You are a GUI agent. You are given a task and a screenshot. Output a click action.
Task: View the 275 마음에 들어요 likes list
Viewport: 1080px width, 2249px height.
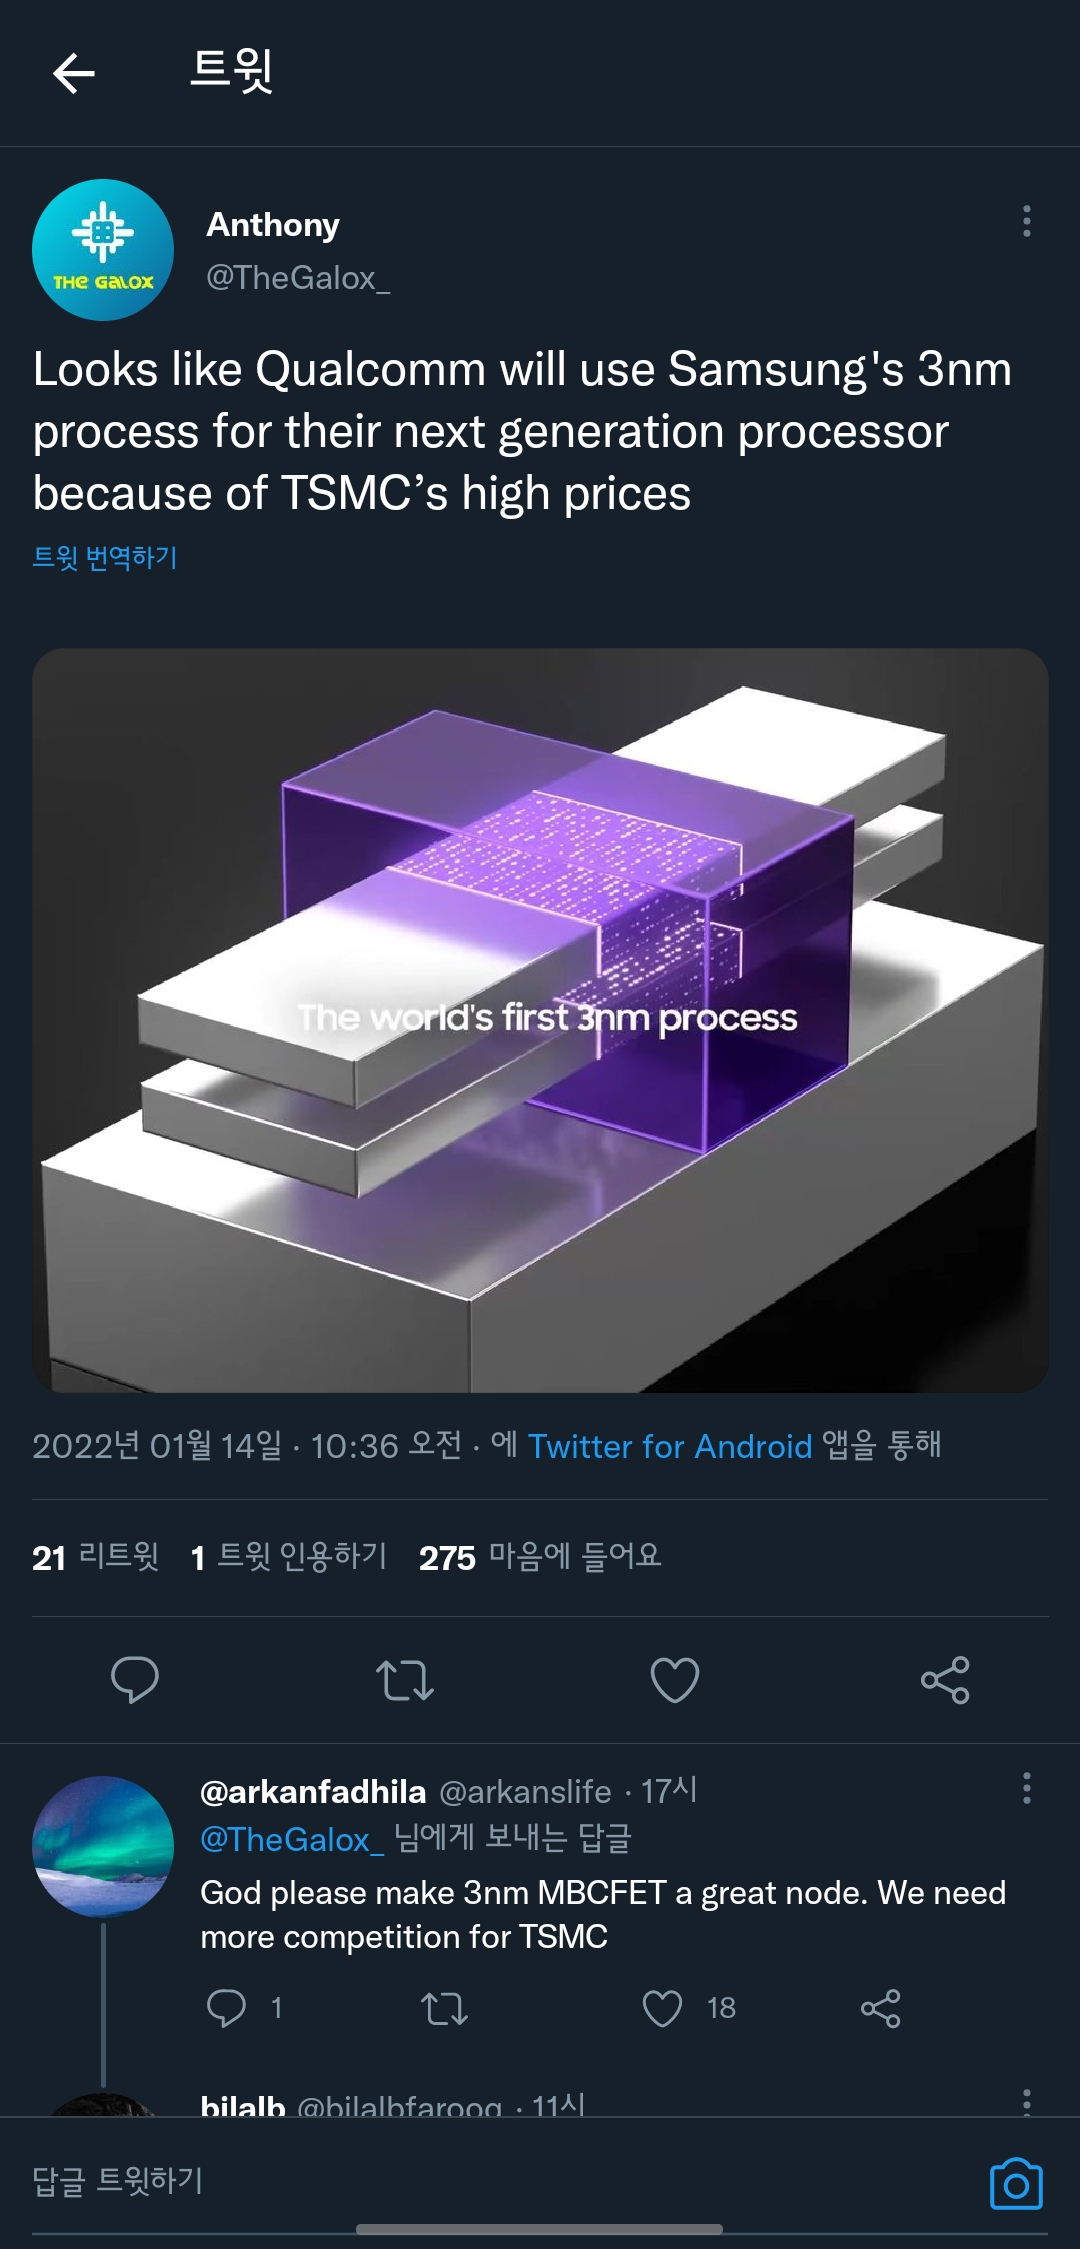pos(540,1557)
